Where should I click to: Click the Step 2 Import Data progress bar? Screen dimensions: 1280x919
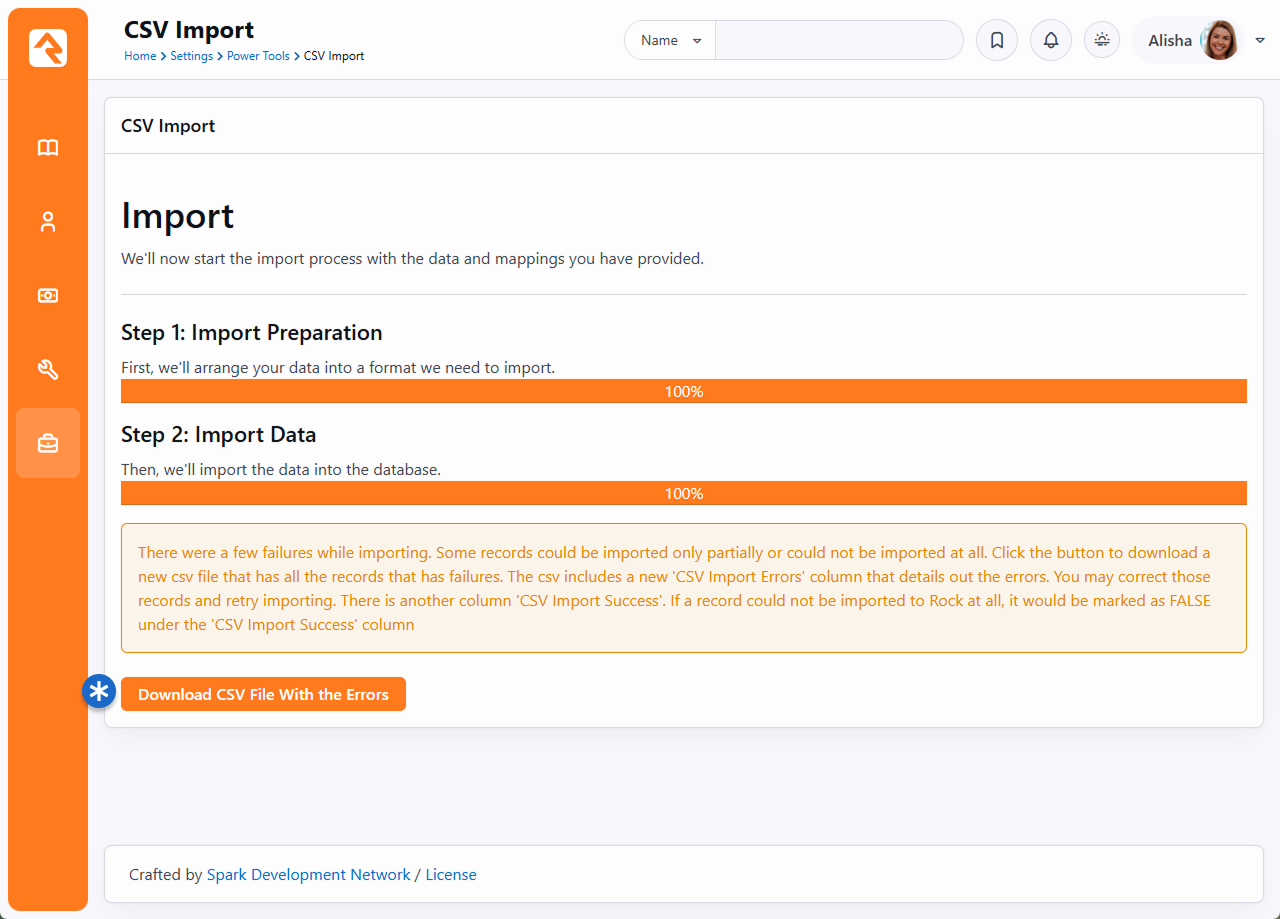coord(683,493)
